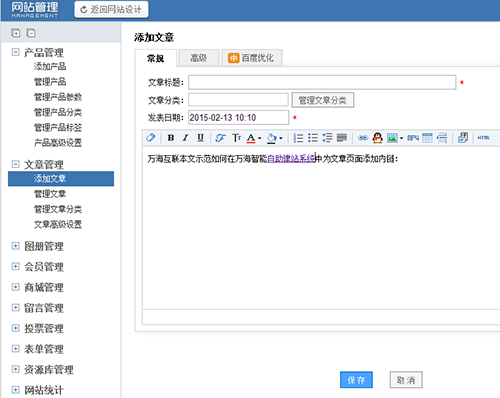Open 产品高级设置 in sidebar
The height and width of the screenshot is (398, 500).
point(58,143)
